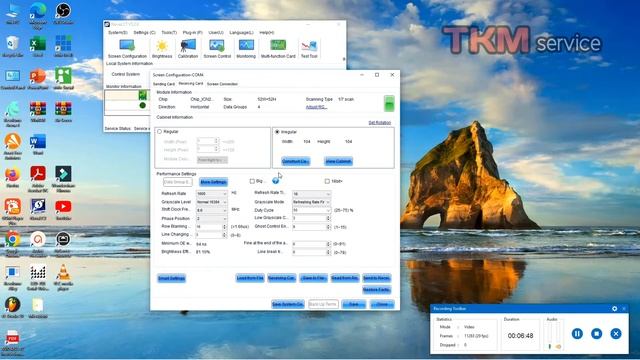Tick the 18bit+ checkbox
Viewport: 640px width, 360px height.
click(327, 181)
